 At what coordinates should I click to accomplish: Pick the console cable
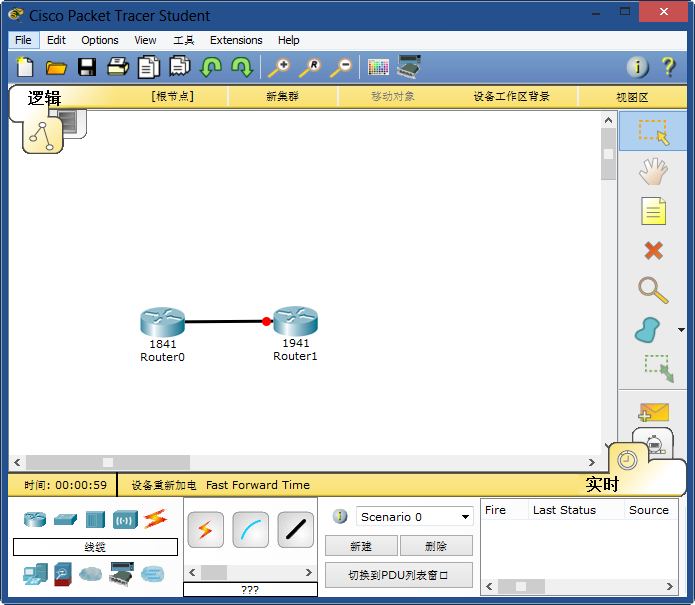click(x=250, y=530)
